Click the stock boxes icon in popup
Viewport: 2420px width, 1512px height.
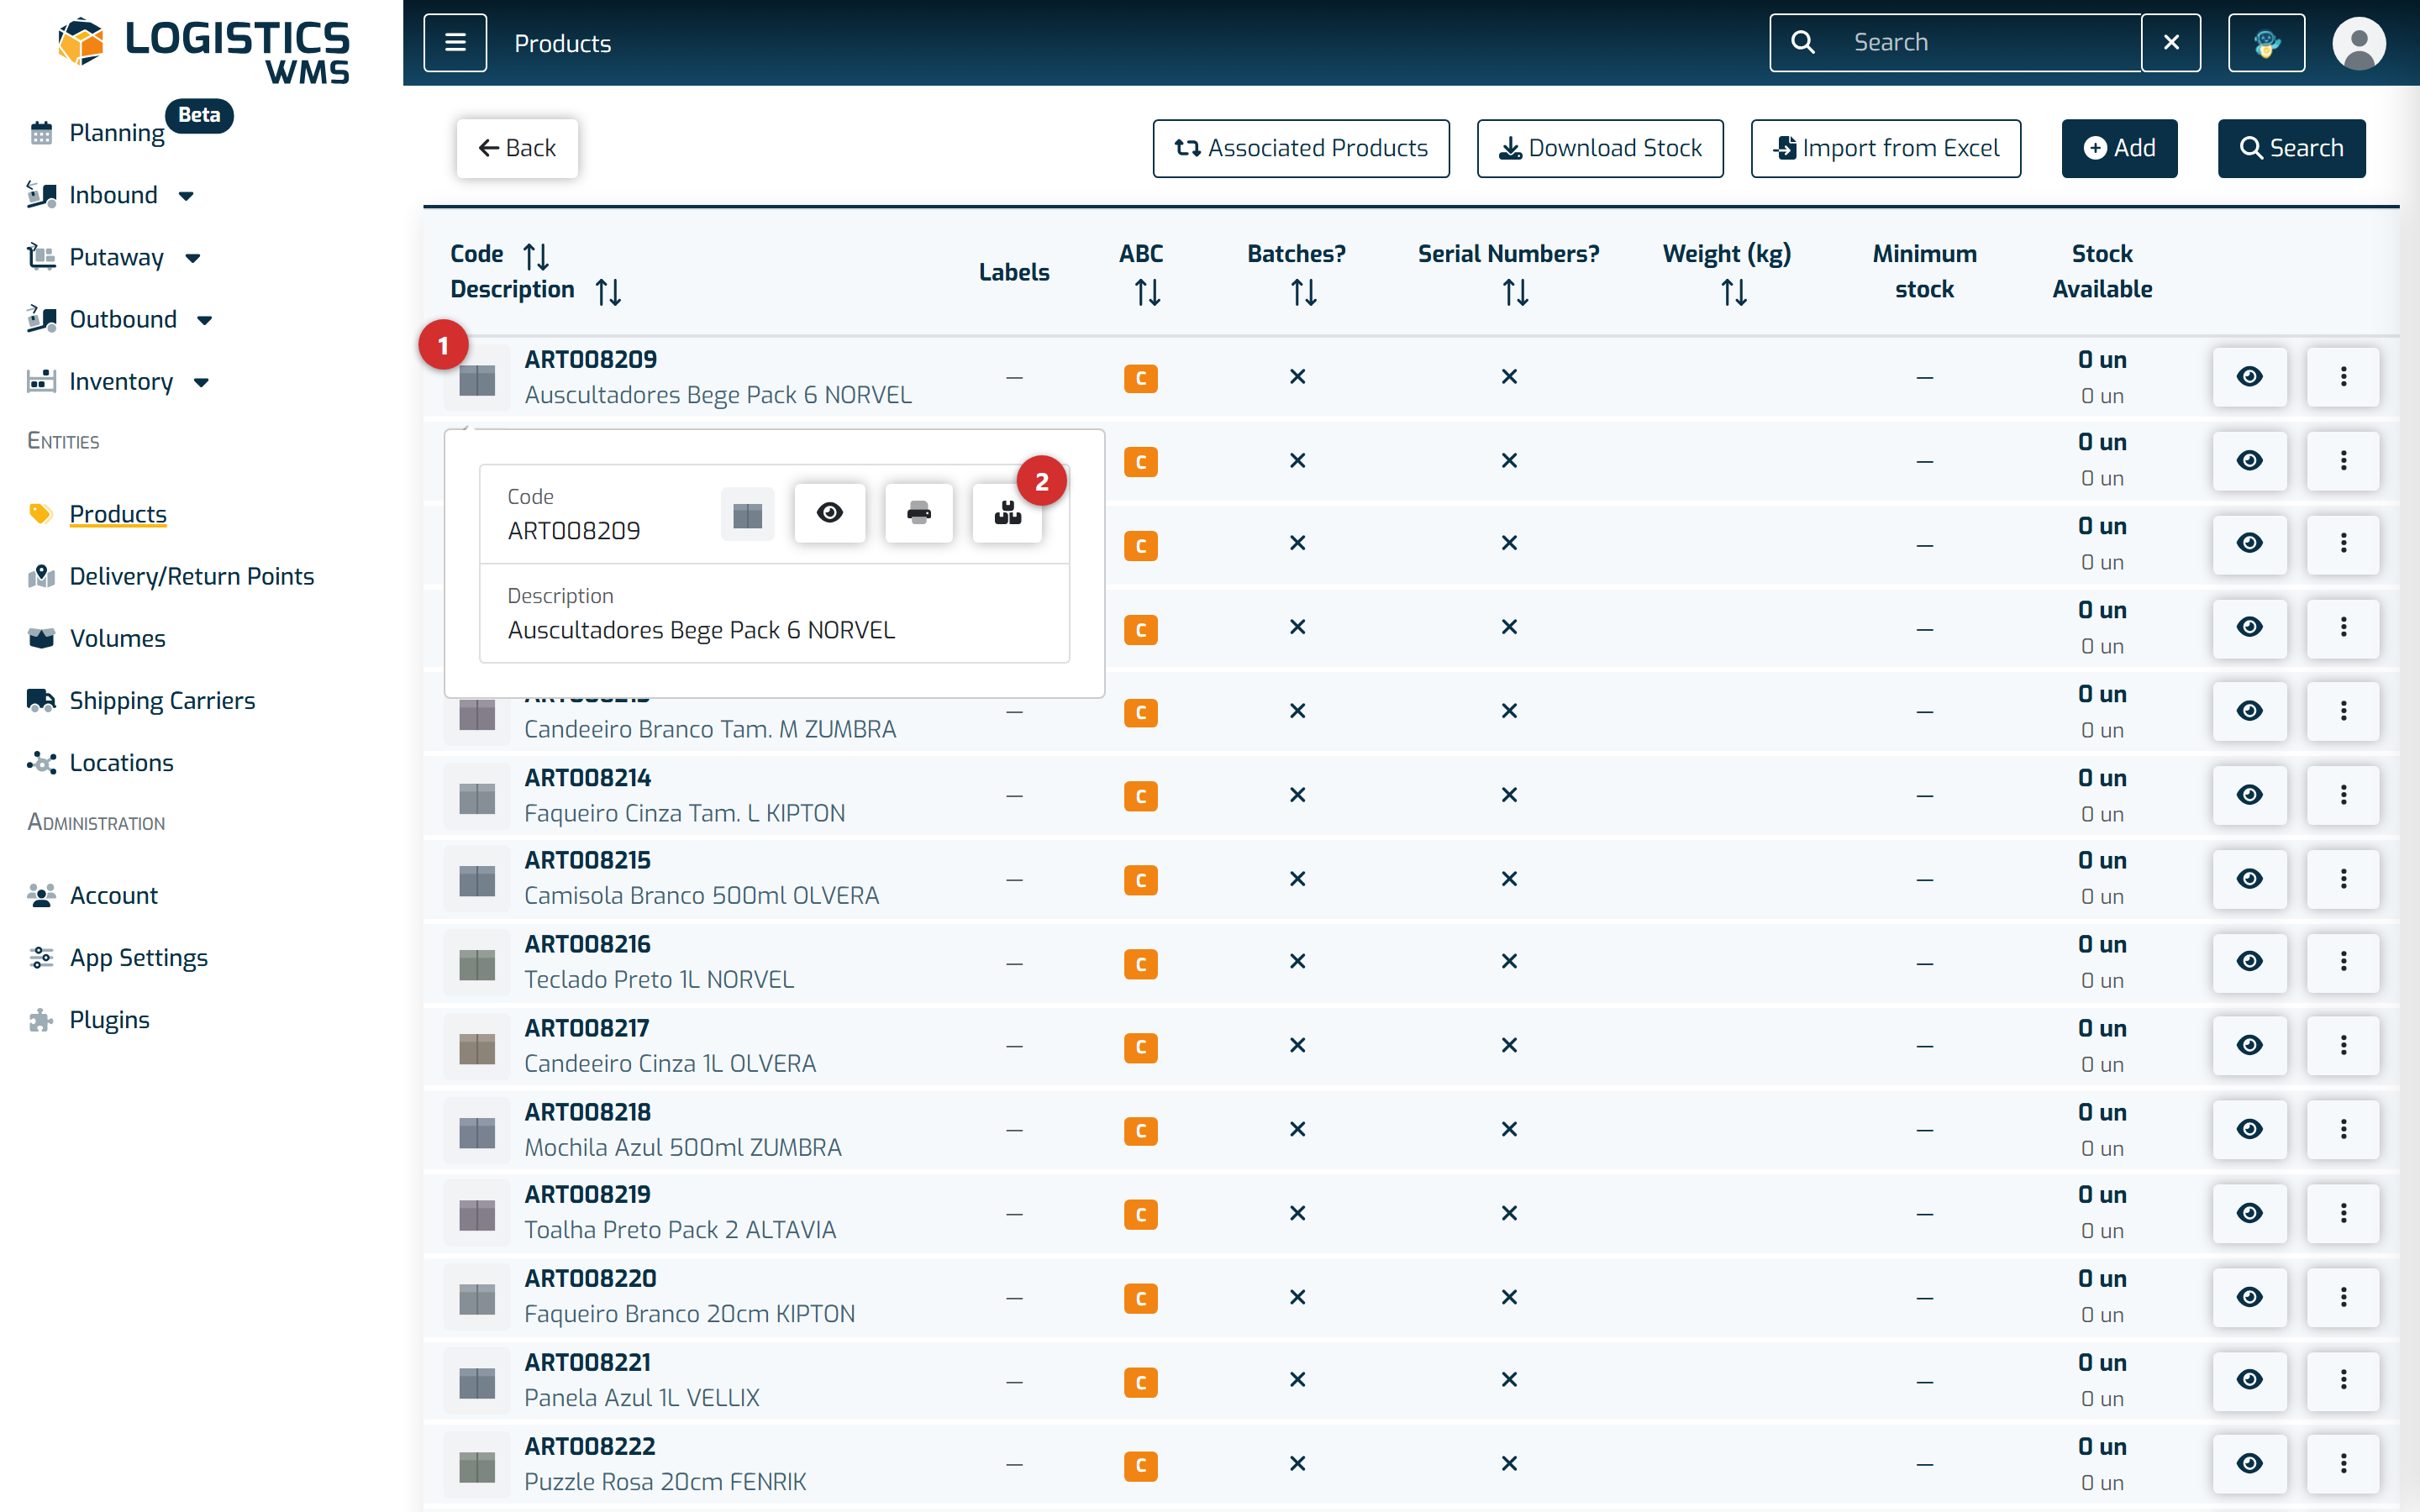(x=1007, y=513)
